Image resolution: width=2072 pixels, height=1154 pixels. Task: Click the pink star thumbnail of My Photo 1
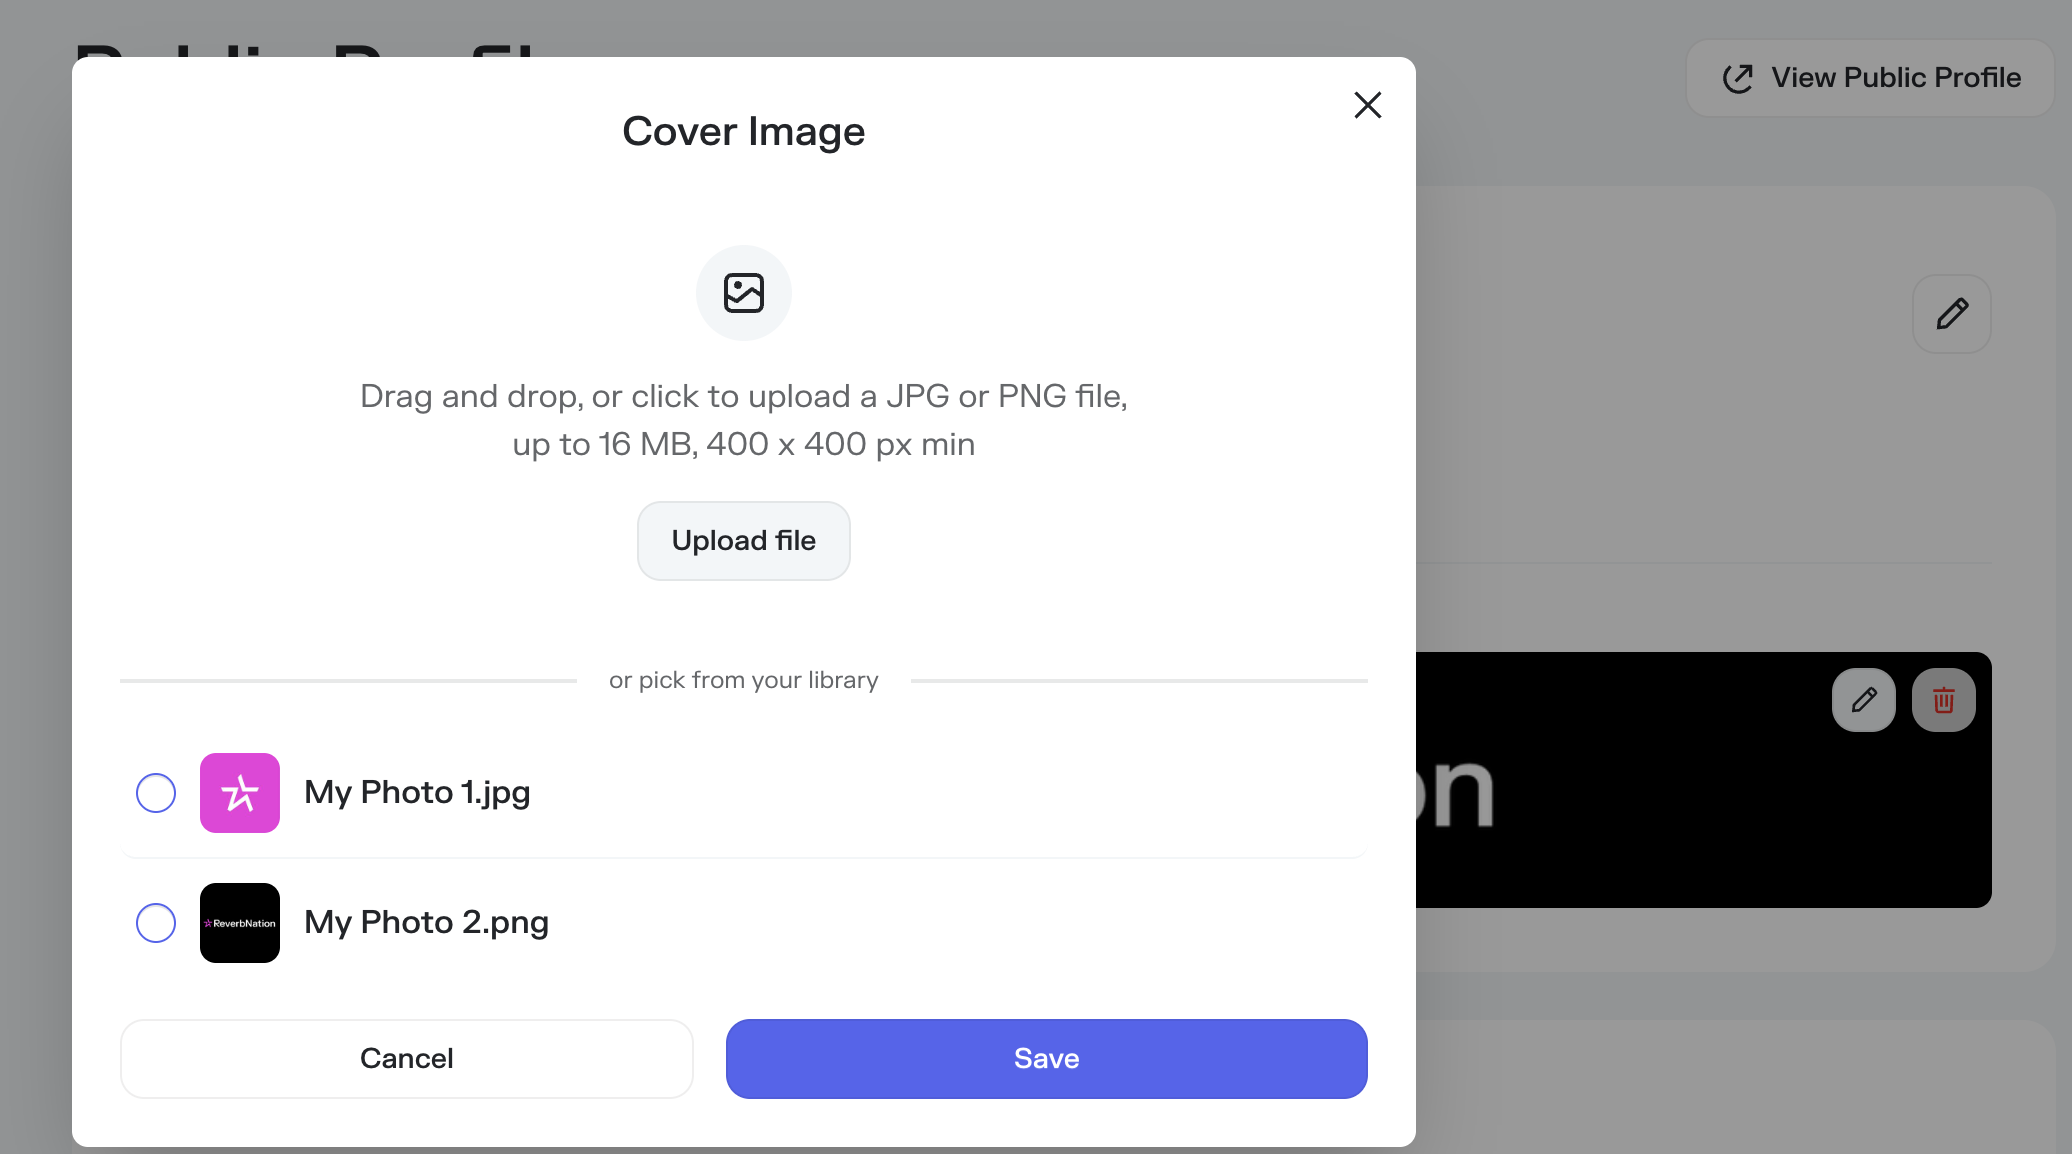coord(240,793)
